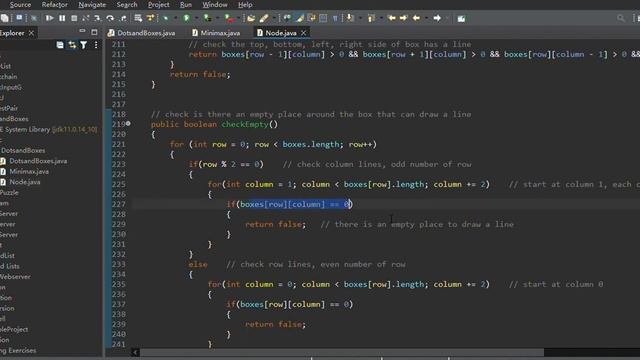The height and width of the screenshot is (360, 640).
Task: Open the Run launch dropdown arrow
Action: tap(196, 18)
